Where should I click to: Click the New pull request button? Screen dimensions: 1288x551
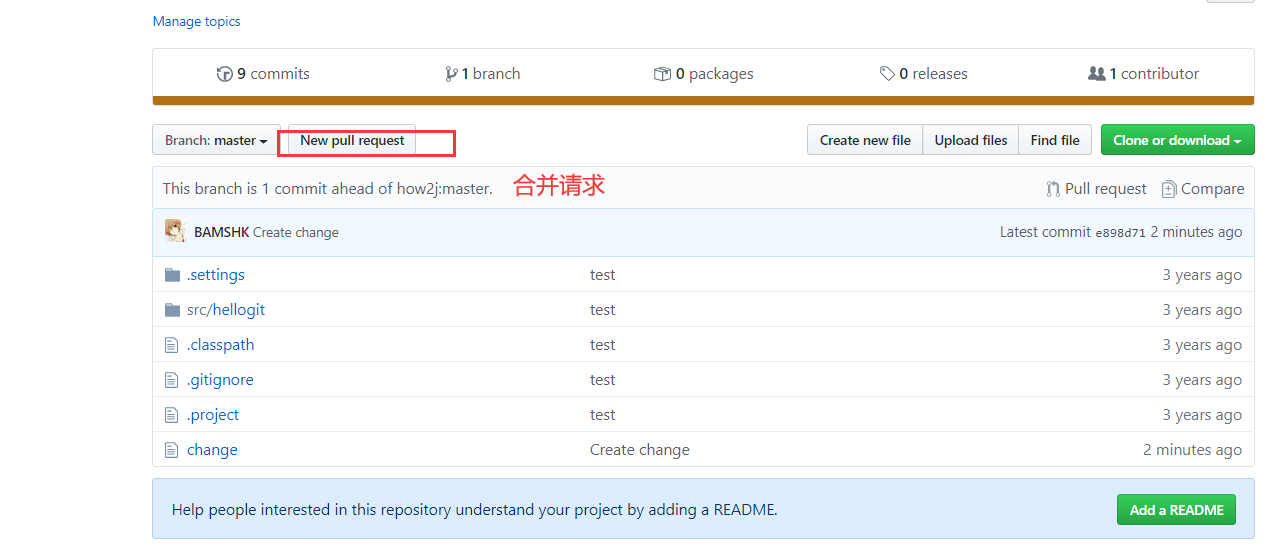352,140
